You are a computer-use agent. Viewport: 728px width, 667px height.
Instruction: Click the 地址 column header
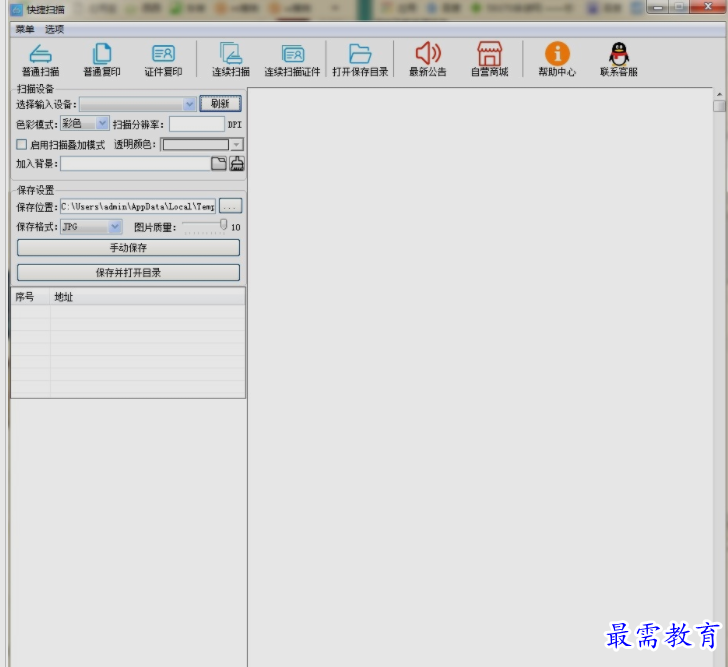(148, 297)
